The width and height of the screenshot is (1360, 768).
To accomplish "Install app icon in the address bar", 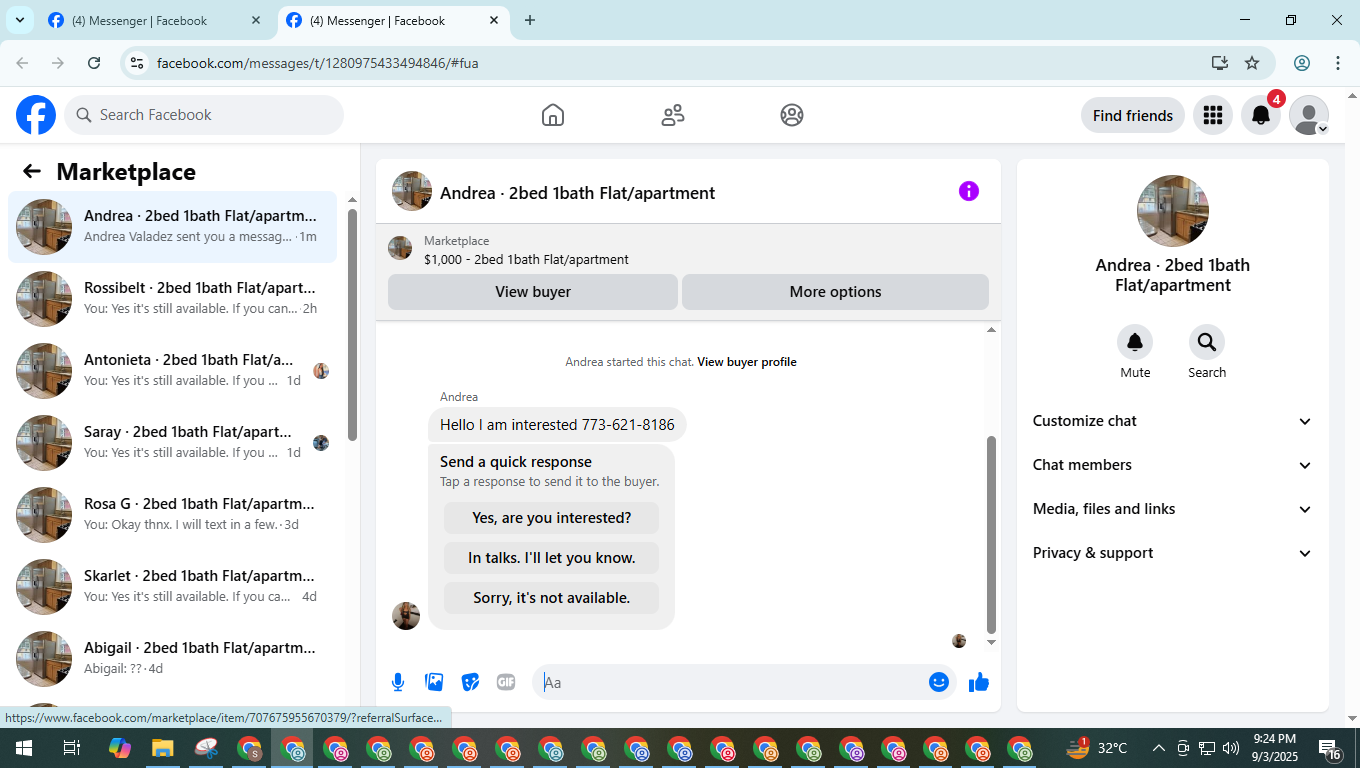I will click(x=1219, y=63).
